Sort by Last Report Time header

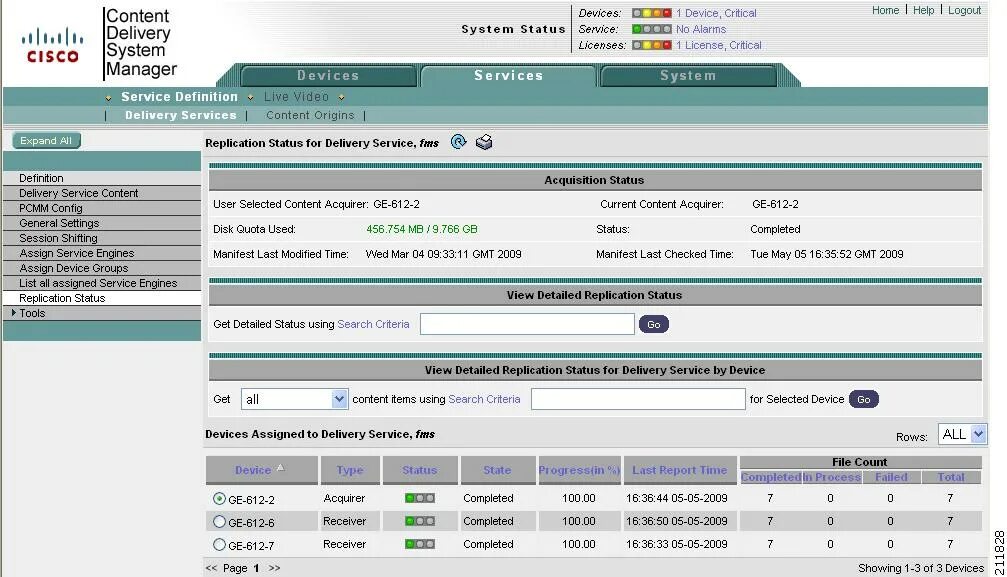click(679, 470)
